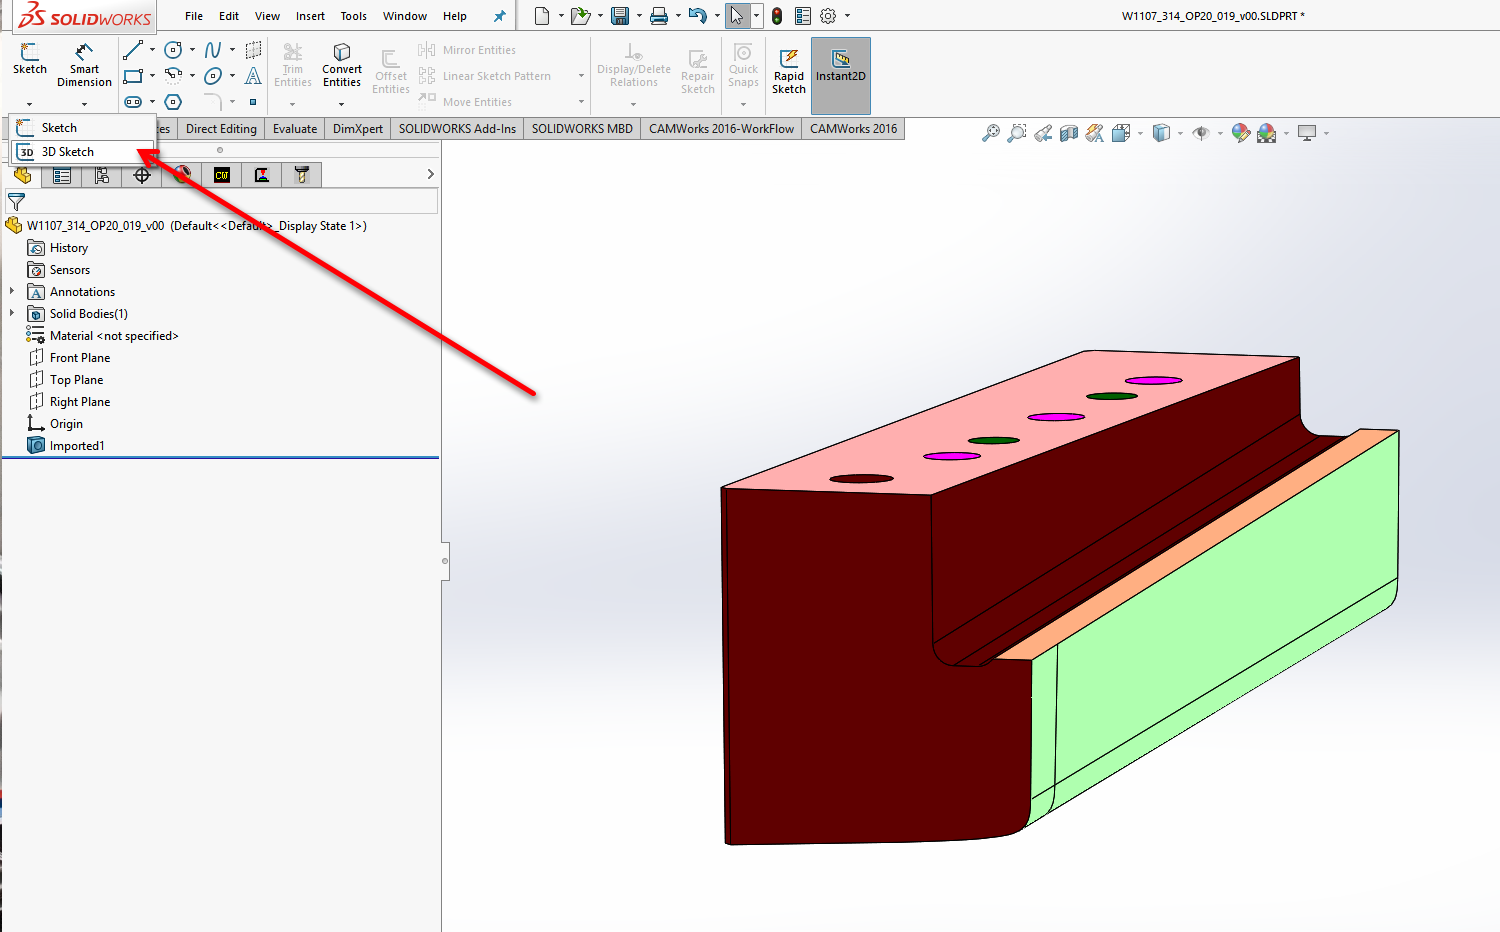Open the Section View tool
The image size is (1500, 932).
(1069, 133)
